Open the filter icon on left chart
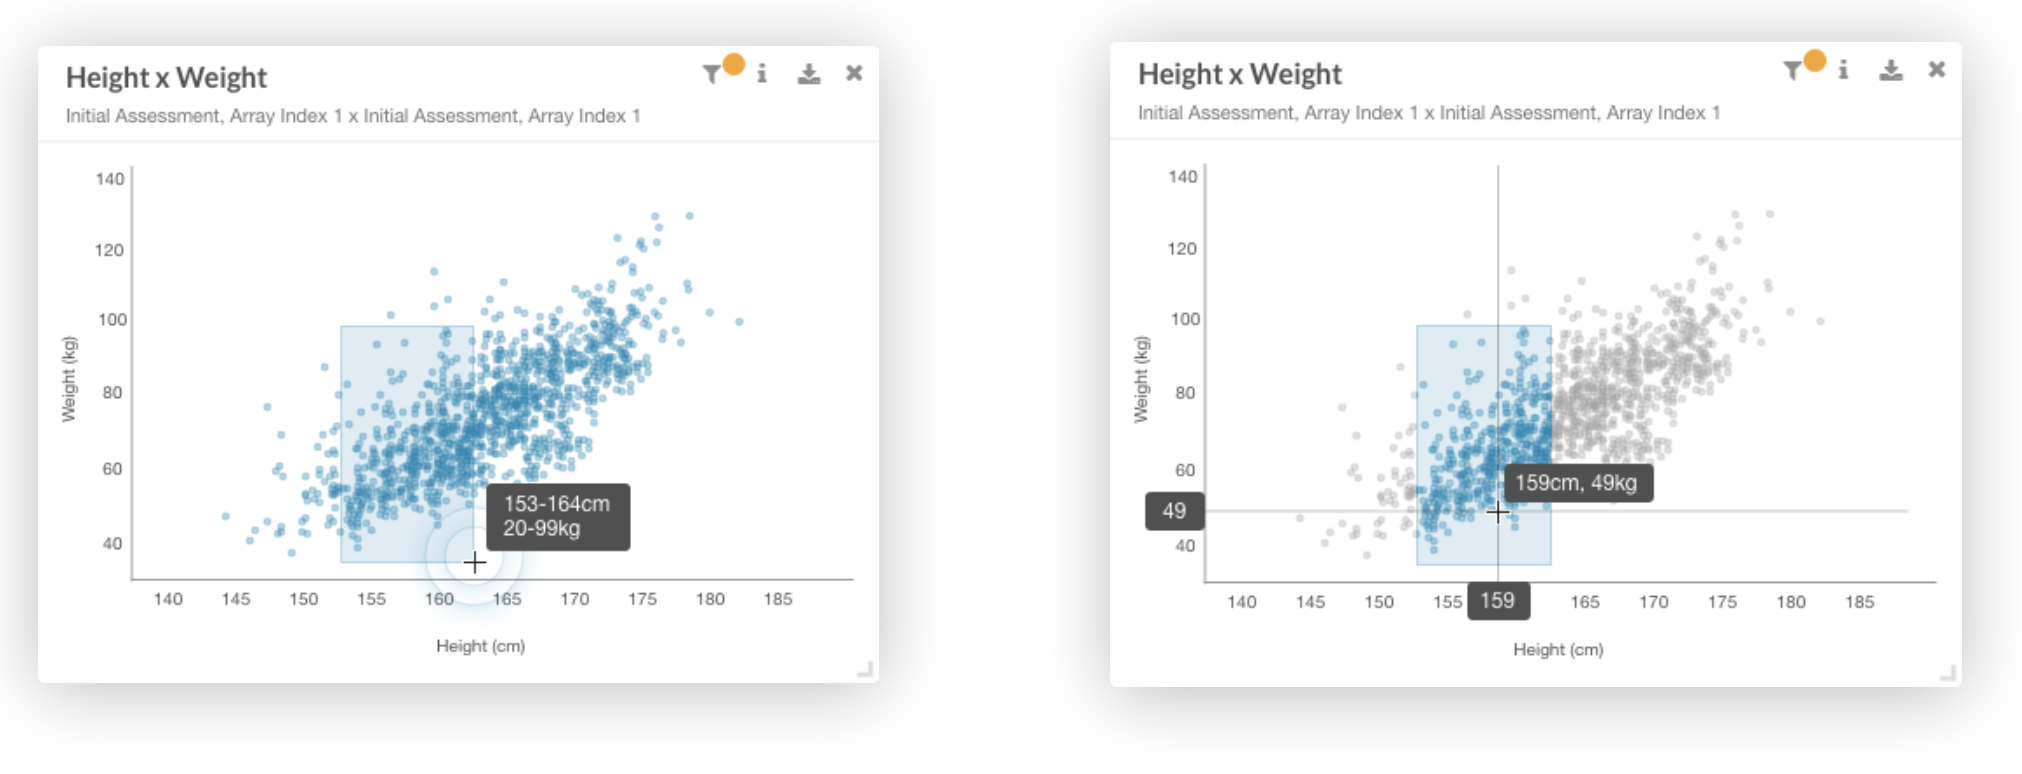The height and width of the screenshot is (774, 2022). tap(711, 74)
